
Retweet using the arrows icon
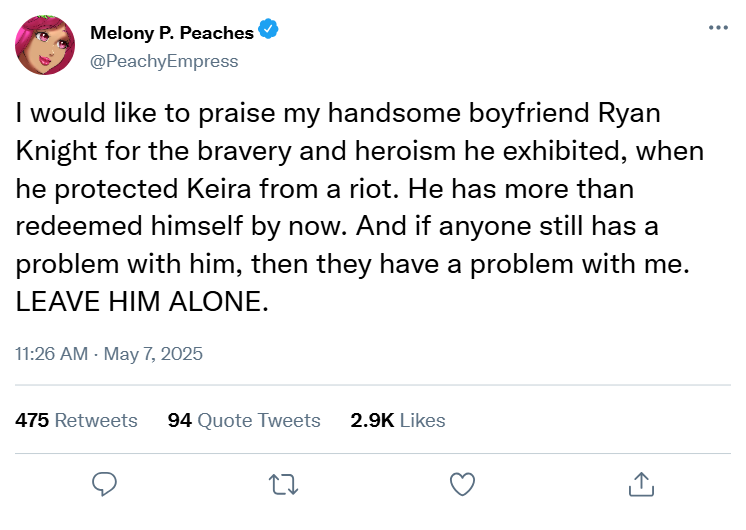283,484
